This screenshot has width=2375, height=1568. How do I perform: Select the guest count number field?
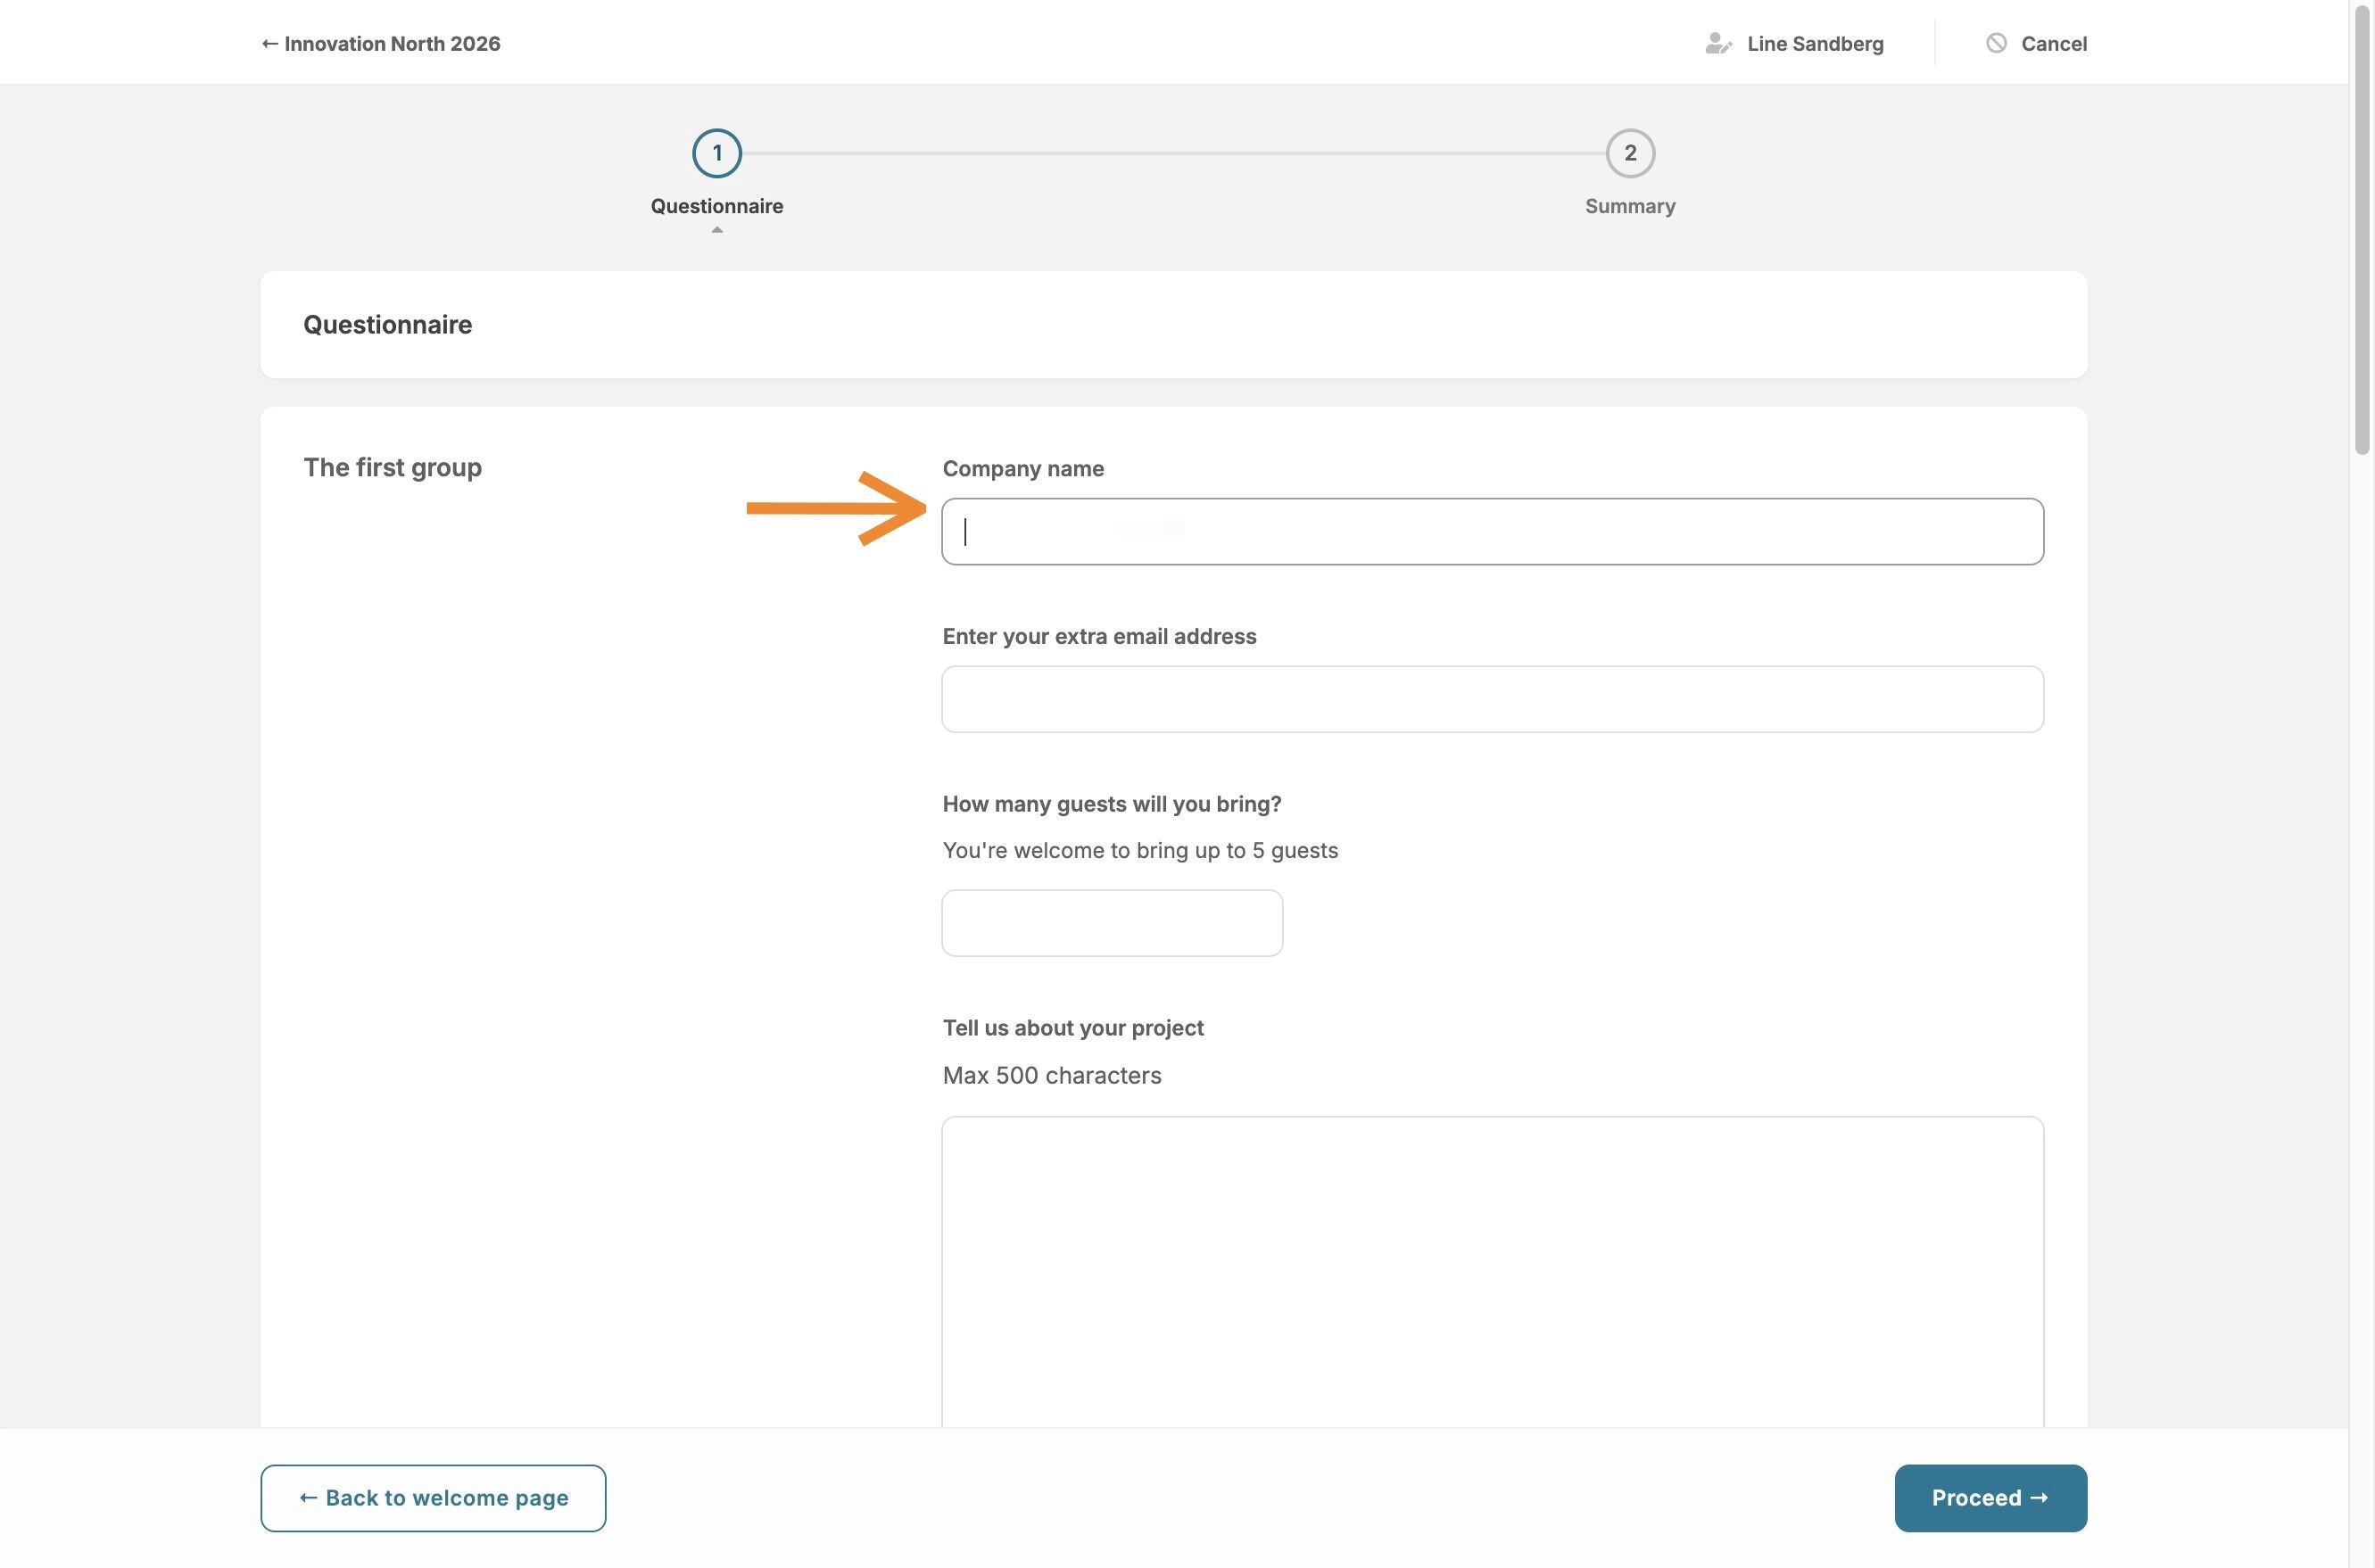1111,923
